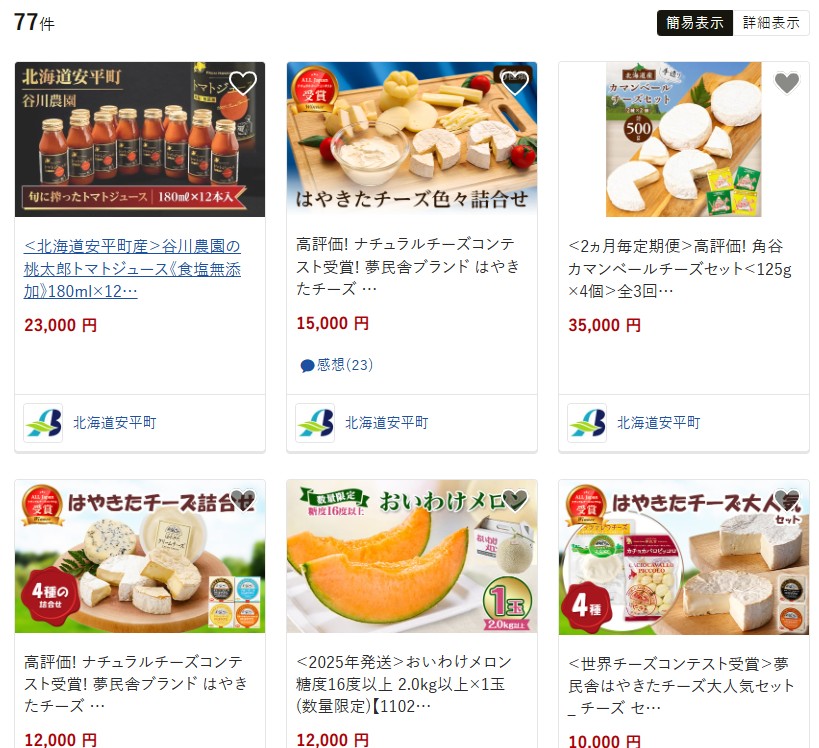Open reviews 感想(23) speech bubble icon
819x748 pixels.
coord(307,366)
